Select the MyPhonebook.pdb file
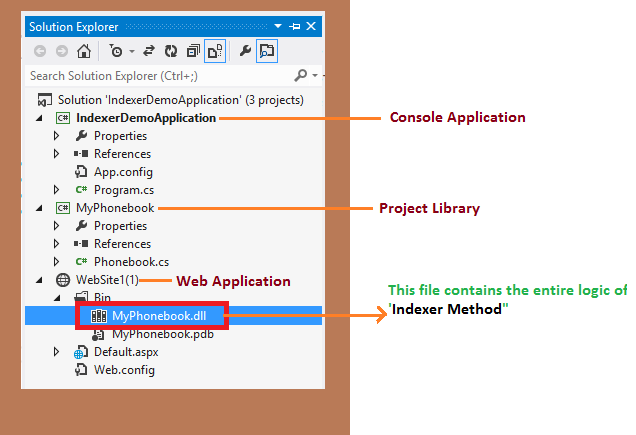The height and width of the screenshot is (435, 636). pos(163,334)
